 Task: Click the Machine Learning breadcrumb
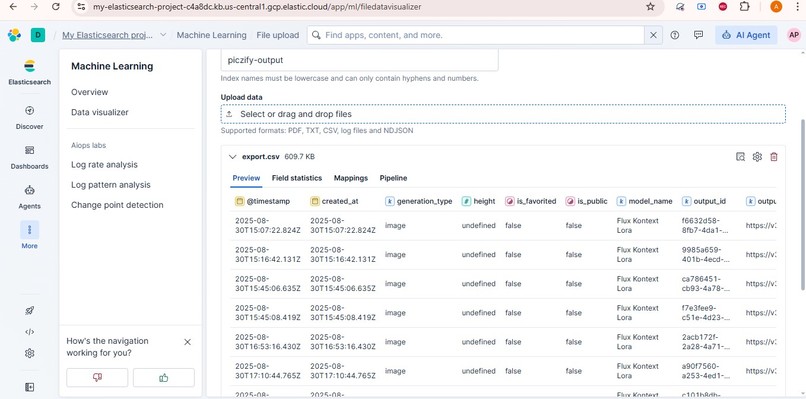click(x=211, y=35)
